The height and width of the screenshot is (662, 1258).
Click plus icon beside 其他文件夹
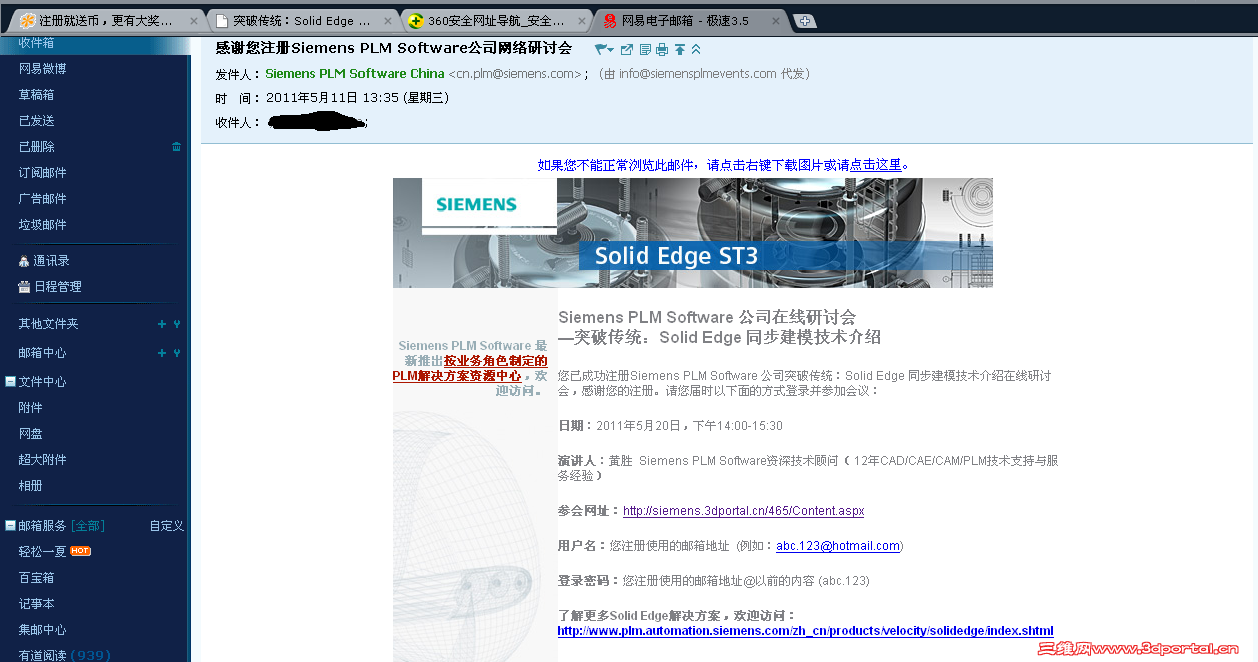pos(162,324)
